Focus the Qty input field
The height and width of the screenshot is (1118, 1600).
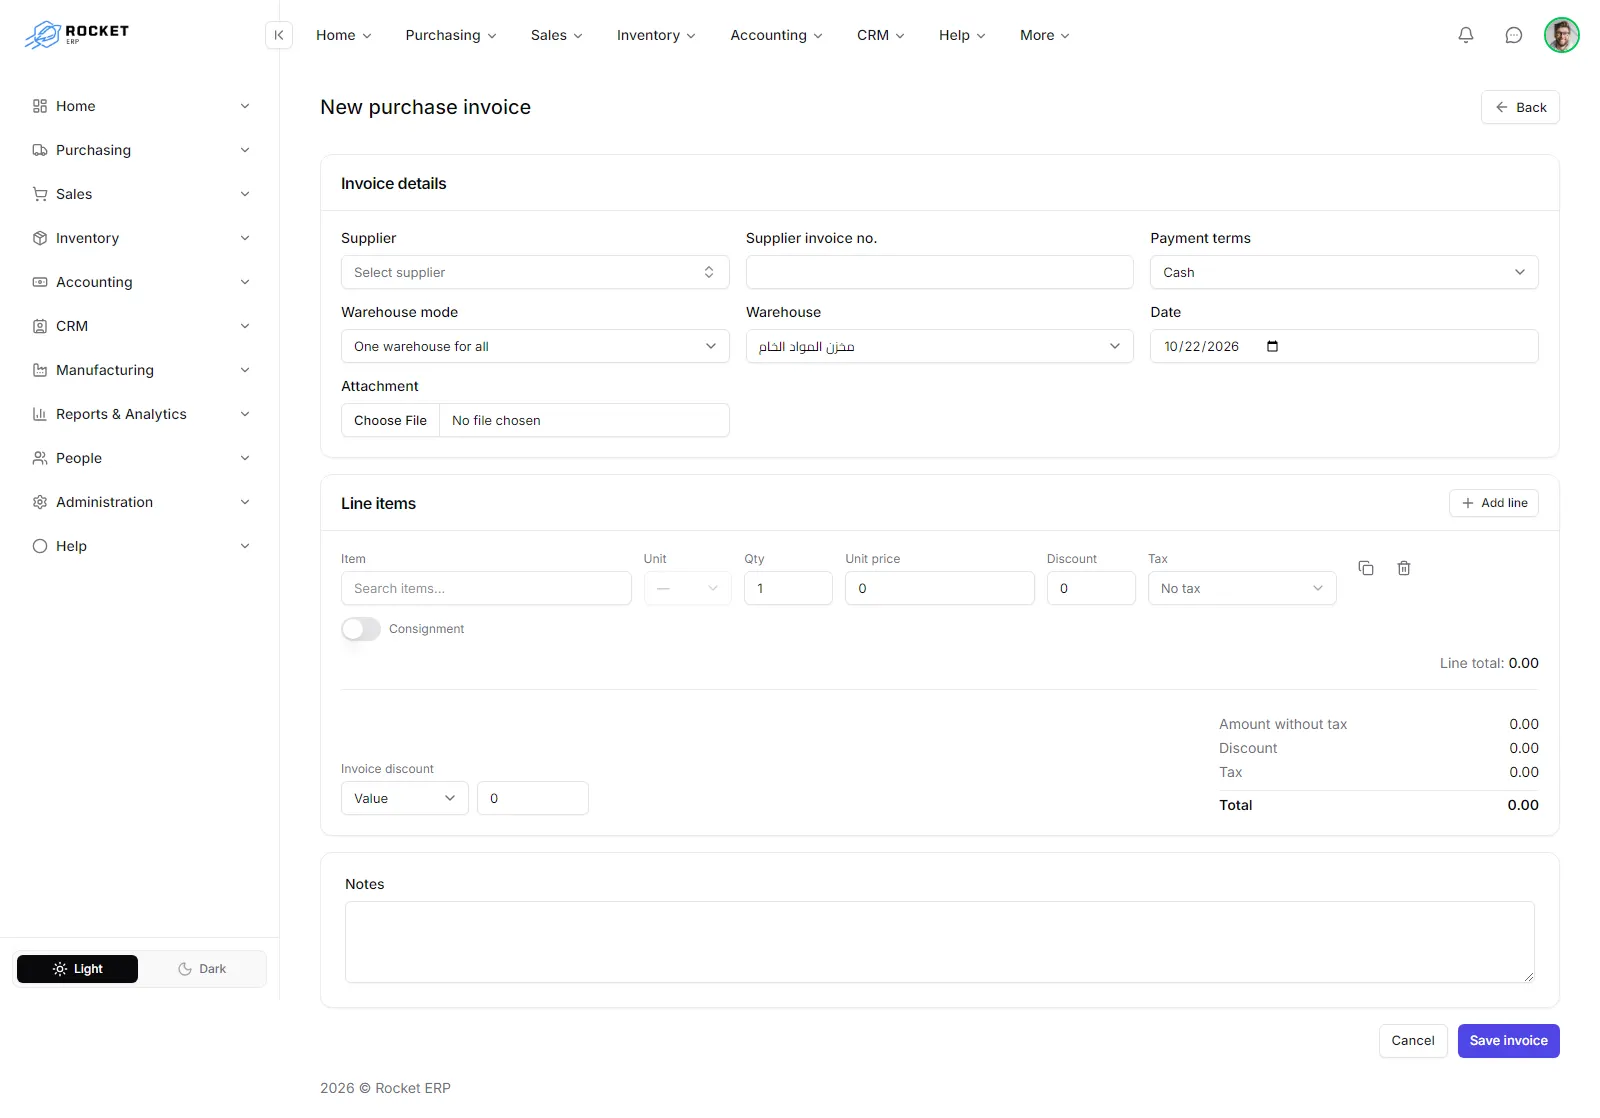788,588
